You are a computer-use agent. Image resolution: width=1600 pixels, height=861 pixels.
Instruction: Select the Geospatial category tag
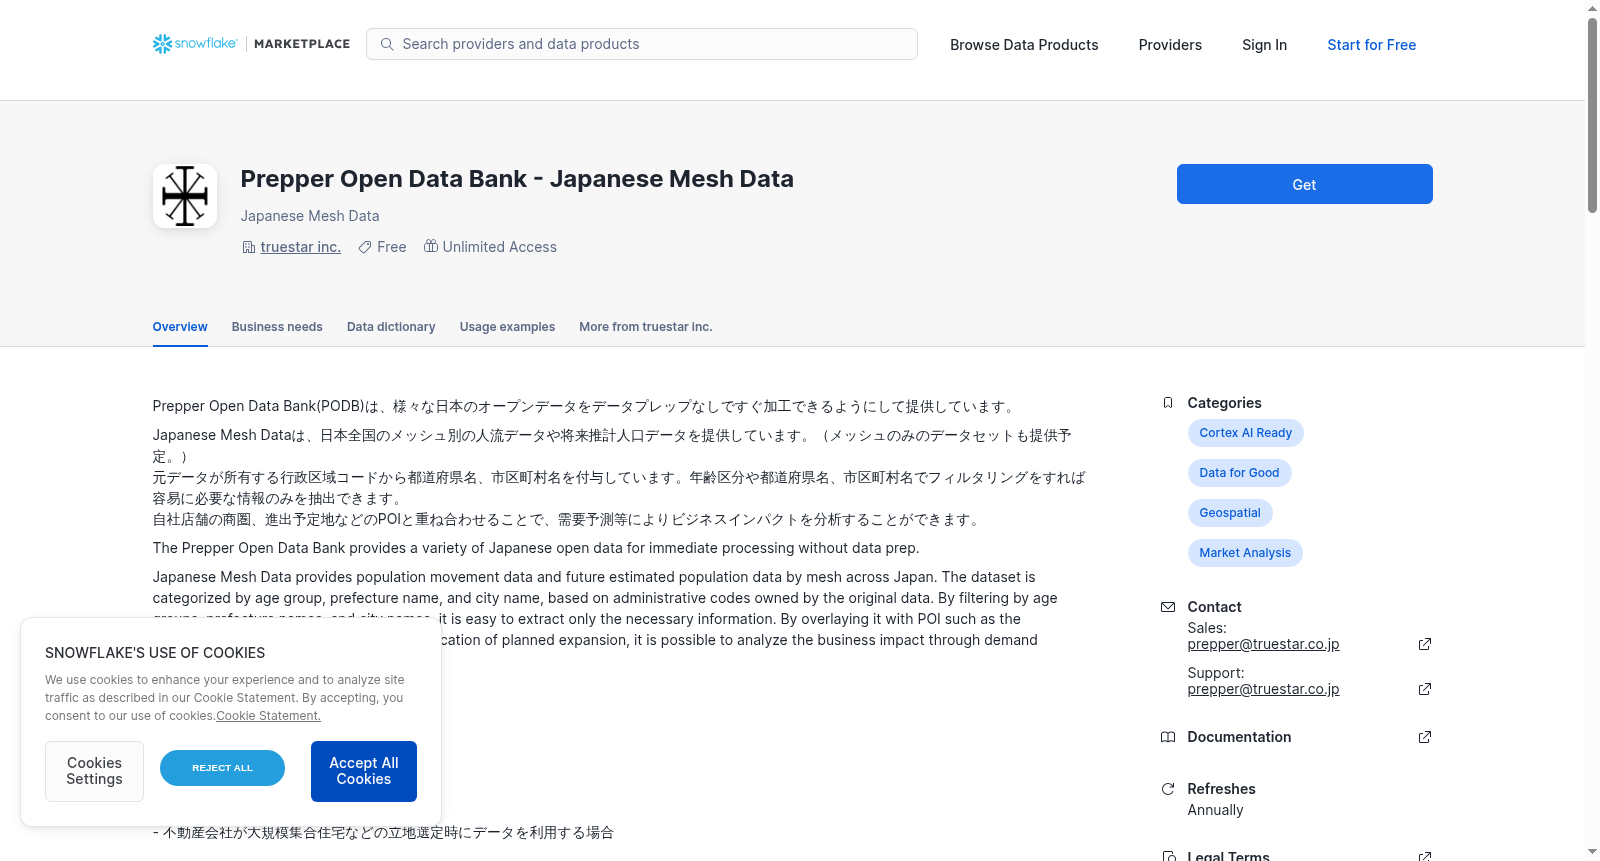tap(1230, 513)
